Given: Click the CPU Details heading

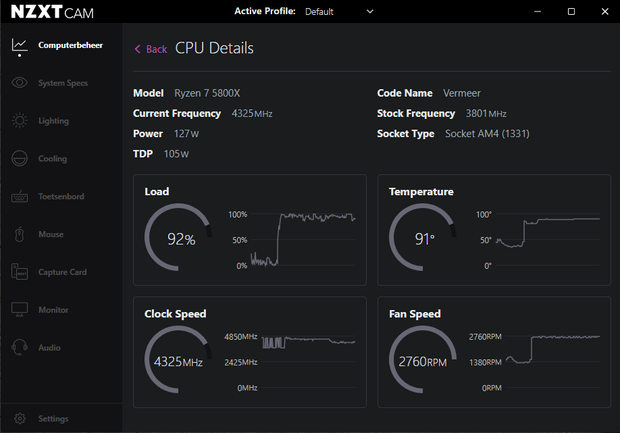Looking at the screenshot, I should coord(214,48).
